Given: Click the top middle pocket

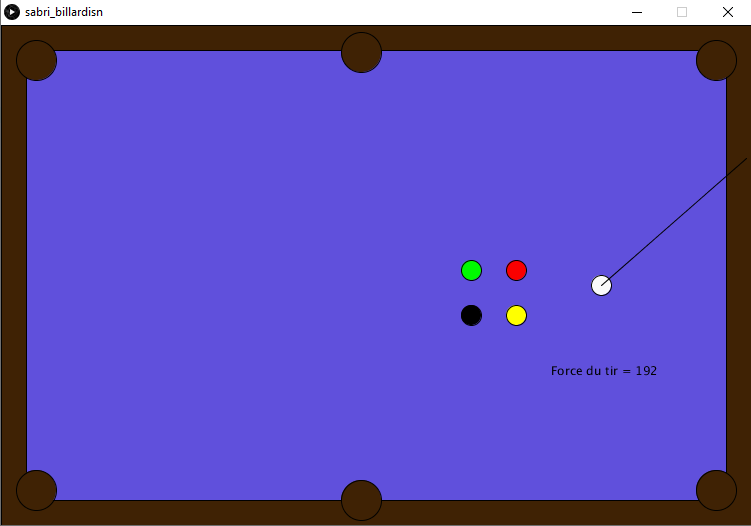Looking at the screenshot, I should [x=362, y=53].
